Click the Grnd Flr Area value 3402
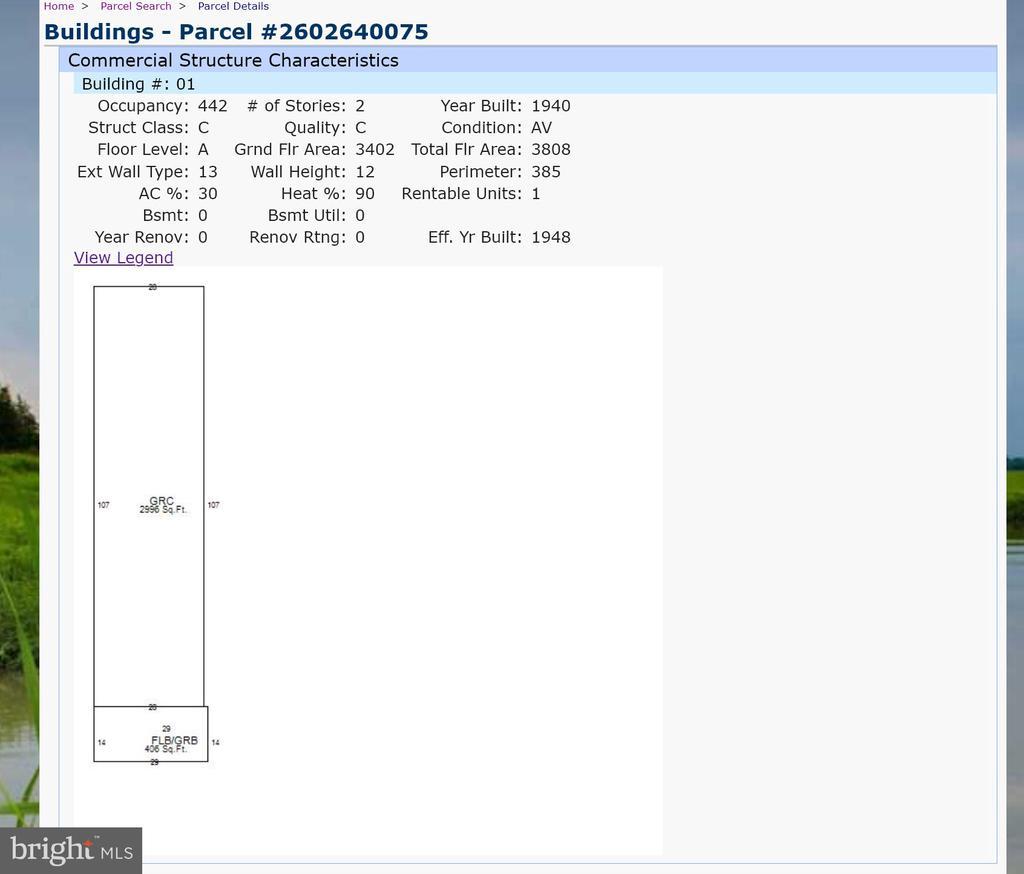The image size is (1024, 874). tap(374, 150)
